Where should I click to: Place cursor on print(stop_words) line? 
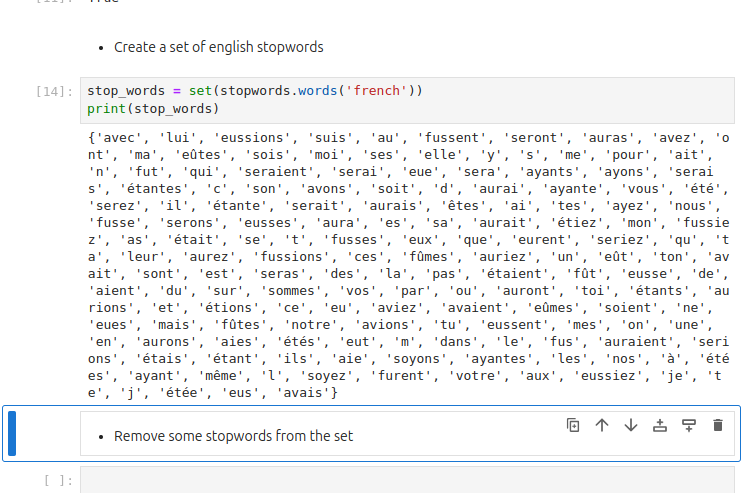tap(153, 108)
